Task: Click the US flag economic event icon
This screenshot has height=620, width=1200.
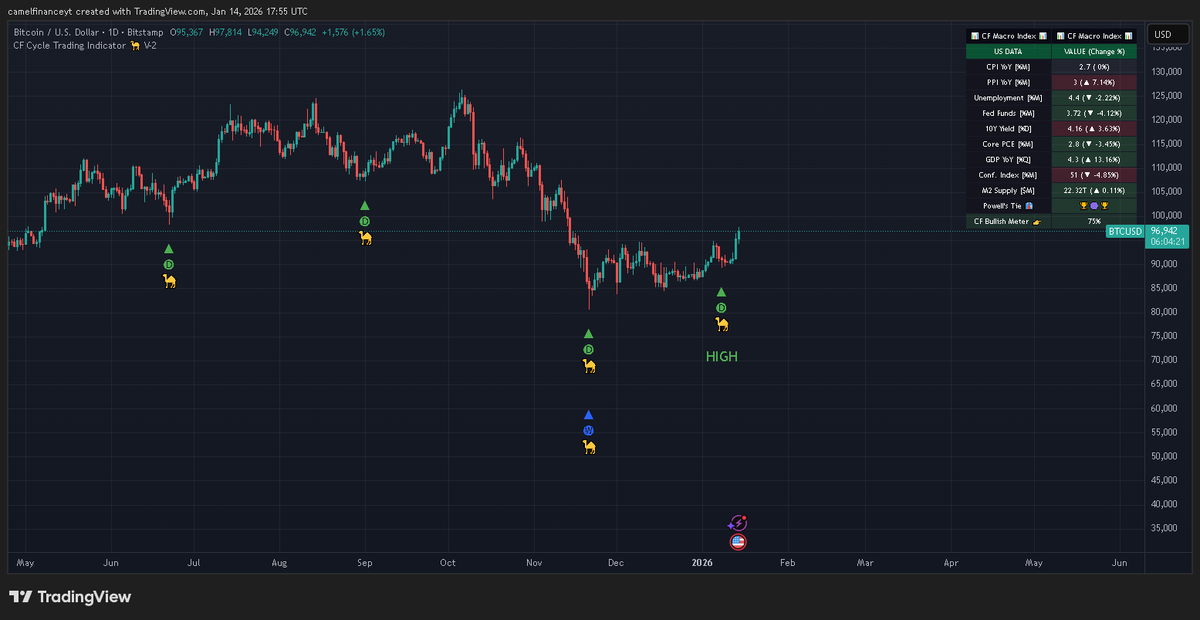Action: click(x=738, y=542)
